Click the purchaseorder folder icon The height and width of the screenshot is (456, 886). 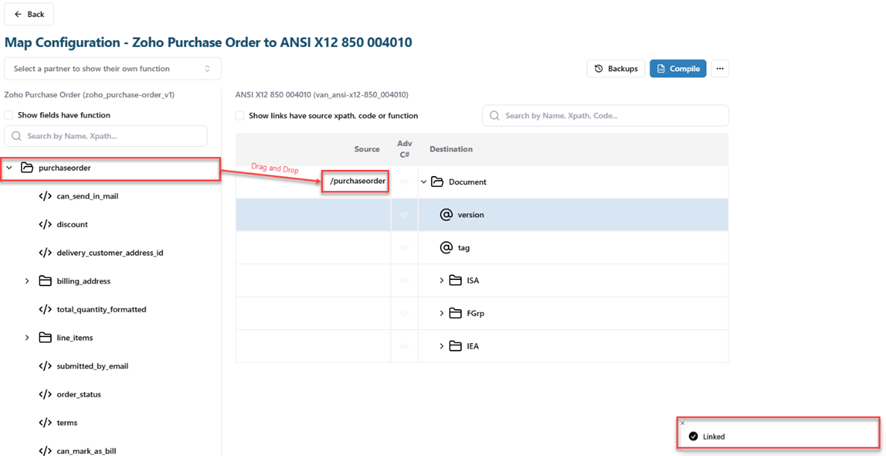(27, 168)
